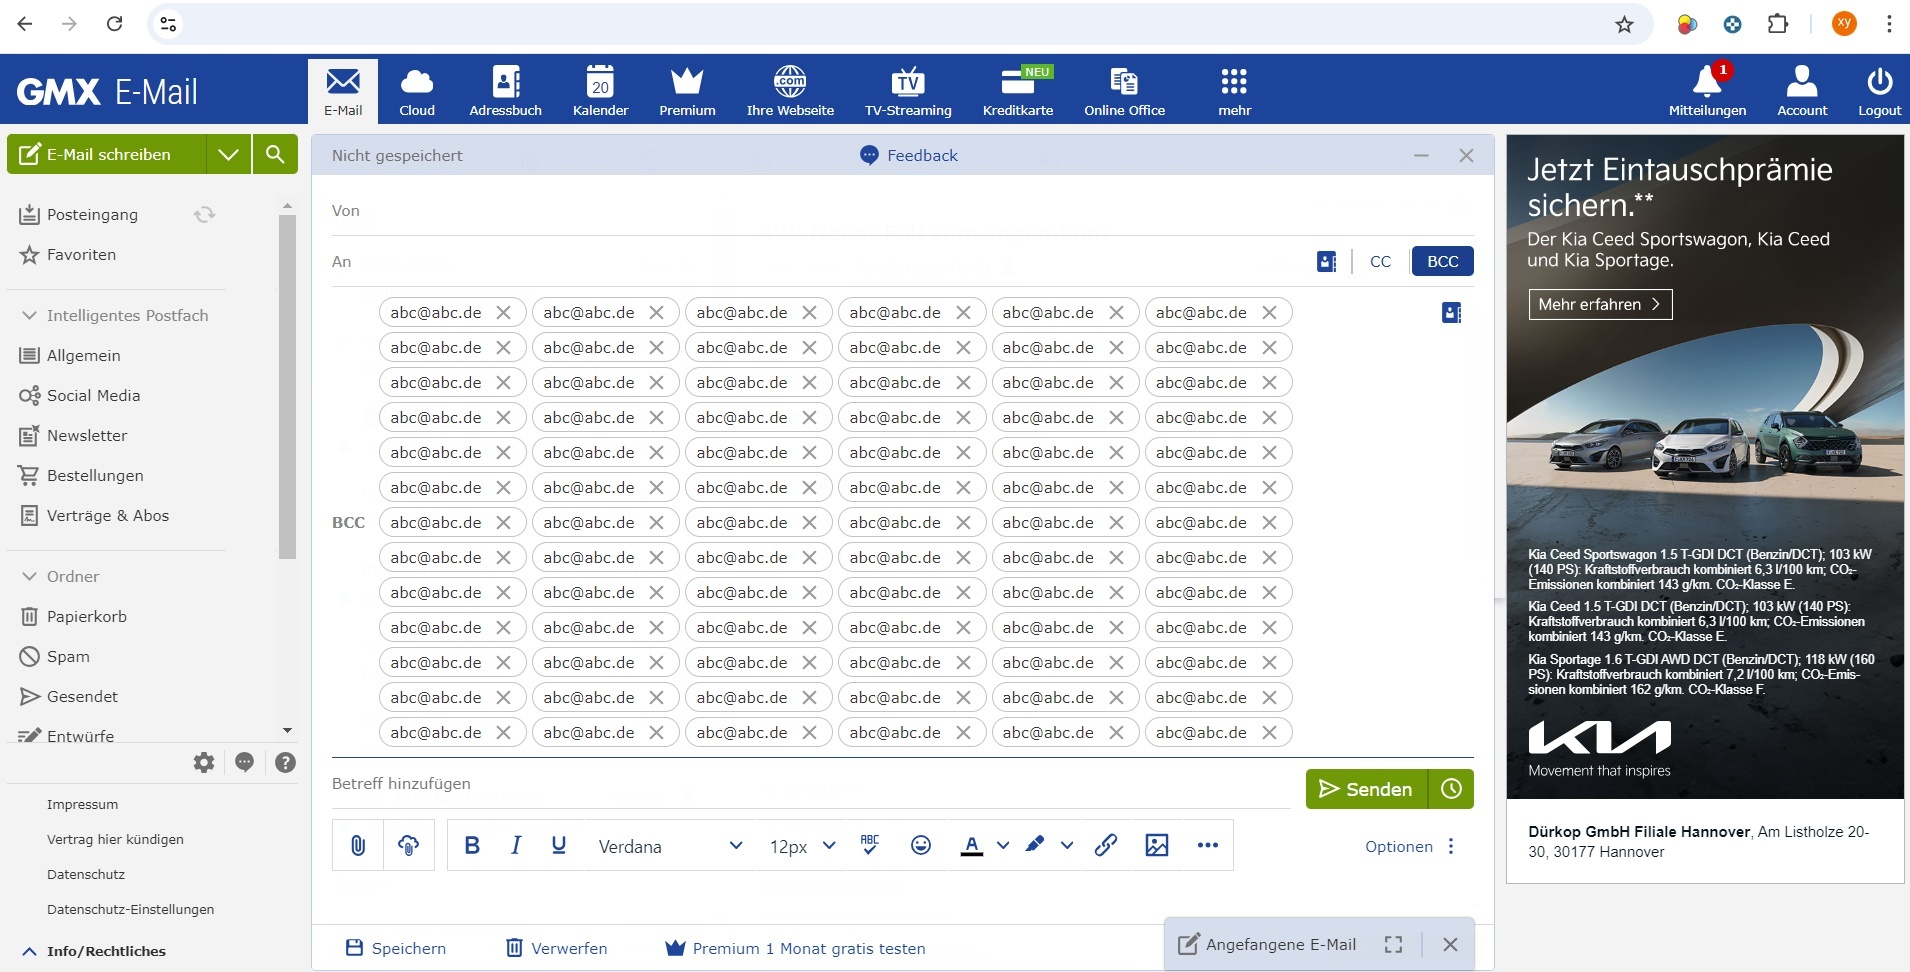
Task: Open the Adressbuch
Action: [x=506, y=91]
